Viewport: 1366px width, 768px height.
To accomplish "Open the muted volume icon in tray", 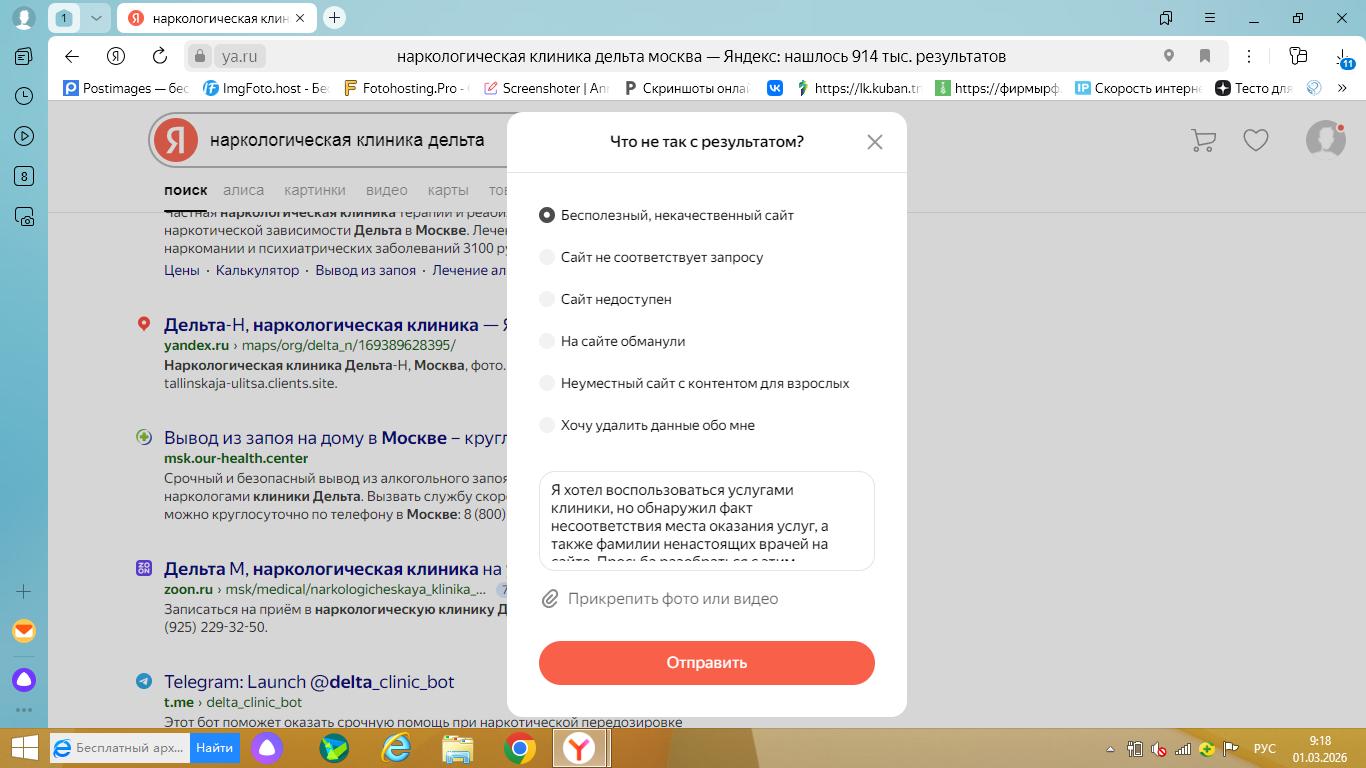I will click(1160, 748).
